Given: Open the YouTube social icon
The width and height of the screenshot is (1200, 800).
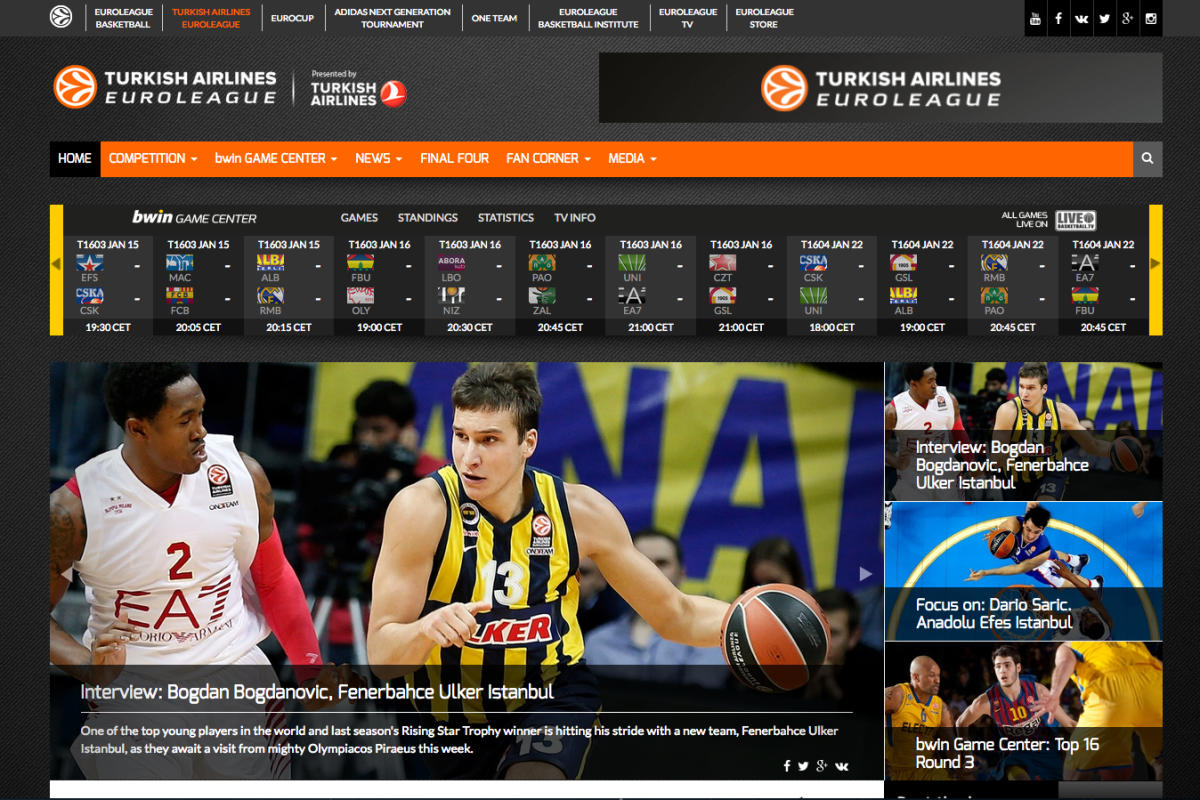Looking at the screenshot, I should coord(1035,18).
